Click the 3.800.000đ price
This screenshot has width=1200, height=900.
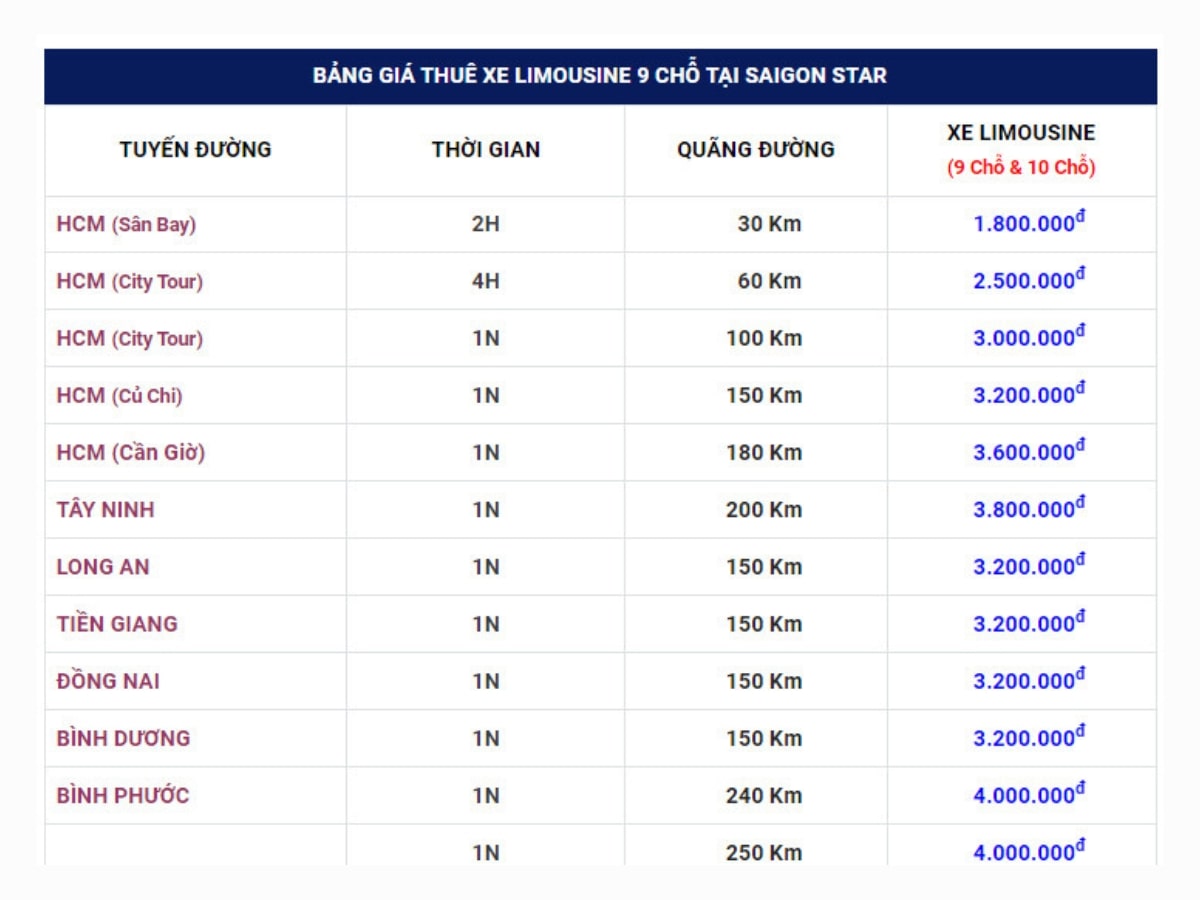click(1029, 508)
